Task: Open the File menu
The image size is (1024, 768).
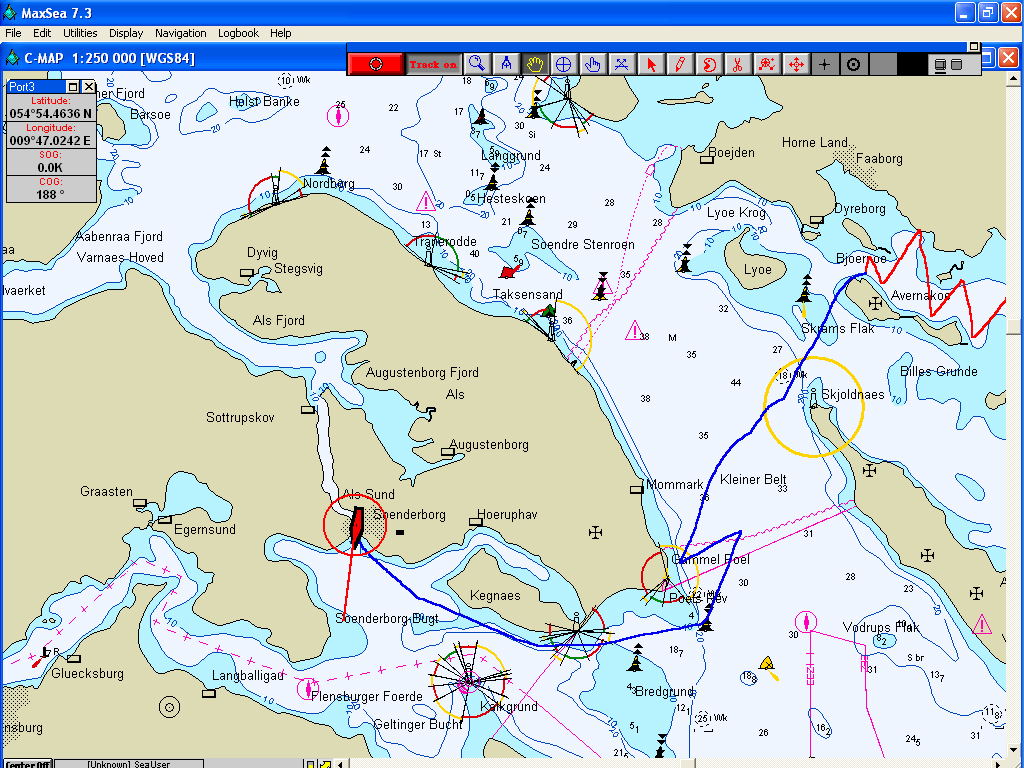Action: (x=13, y=33)
